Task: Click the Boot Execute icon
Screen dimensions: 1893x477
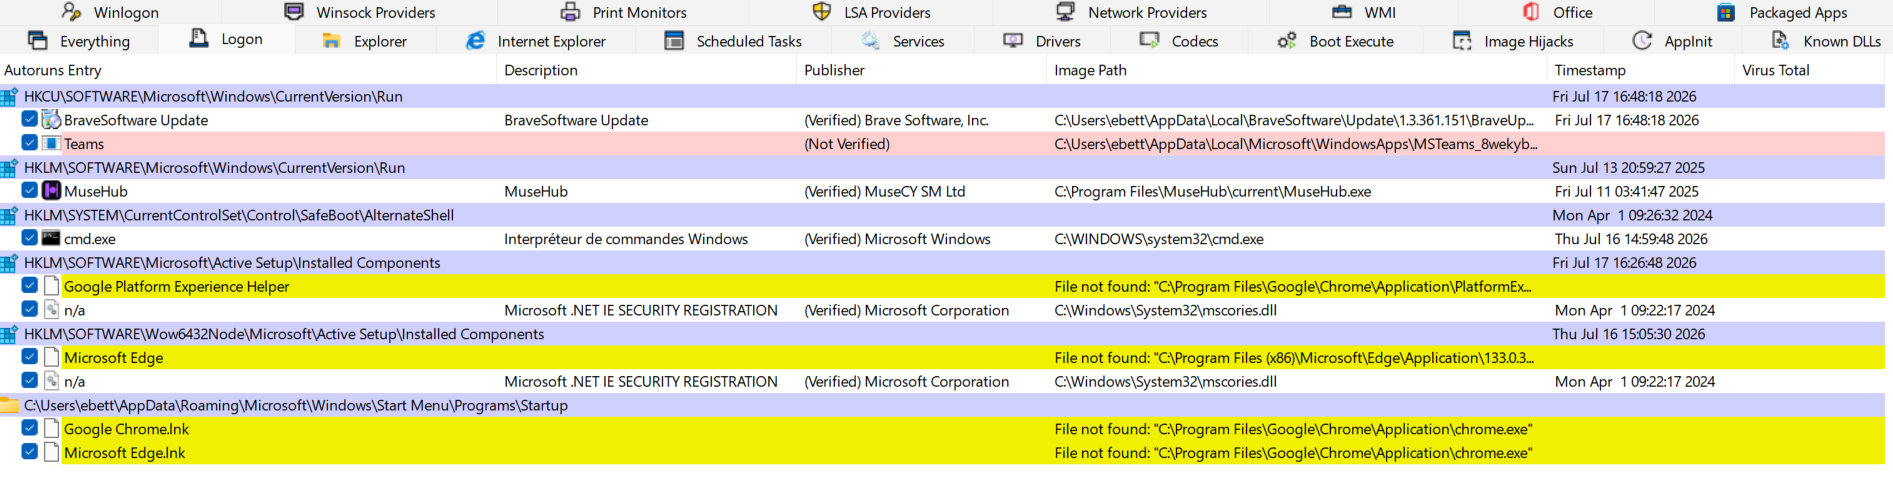Action: point(1287,40)
